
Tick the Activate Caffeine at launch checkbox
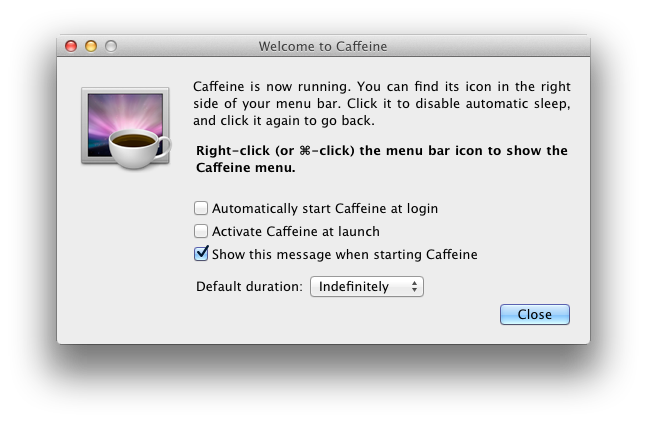point(201,231)
